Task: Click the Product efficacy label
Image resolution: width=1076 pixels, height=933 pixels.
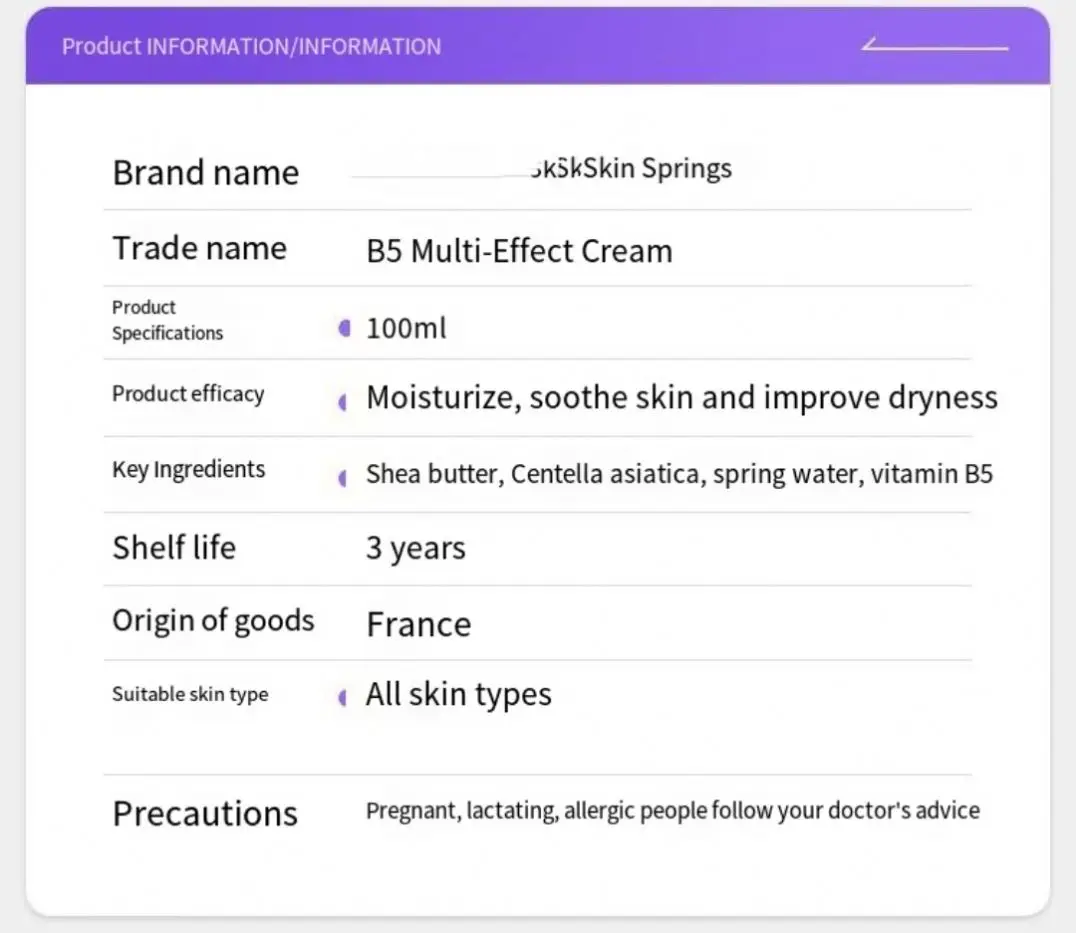Action: pyautogui.click(x=188, y=394)
